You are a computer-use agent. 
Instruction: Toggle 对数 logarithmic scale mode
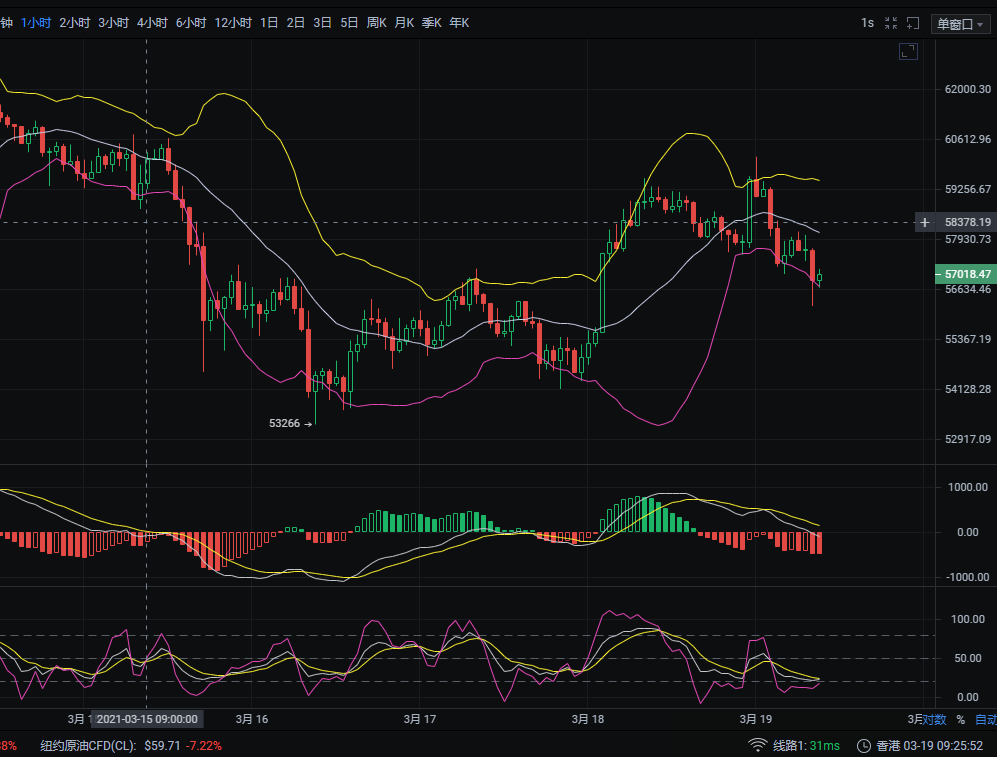pyautogui.click(x=935, y=719)
